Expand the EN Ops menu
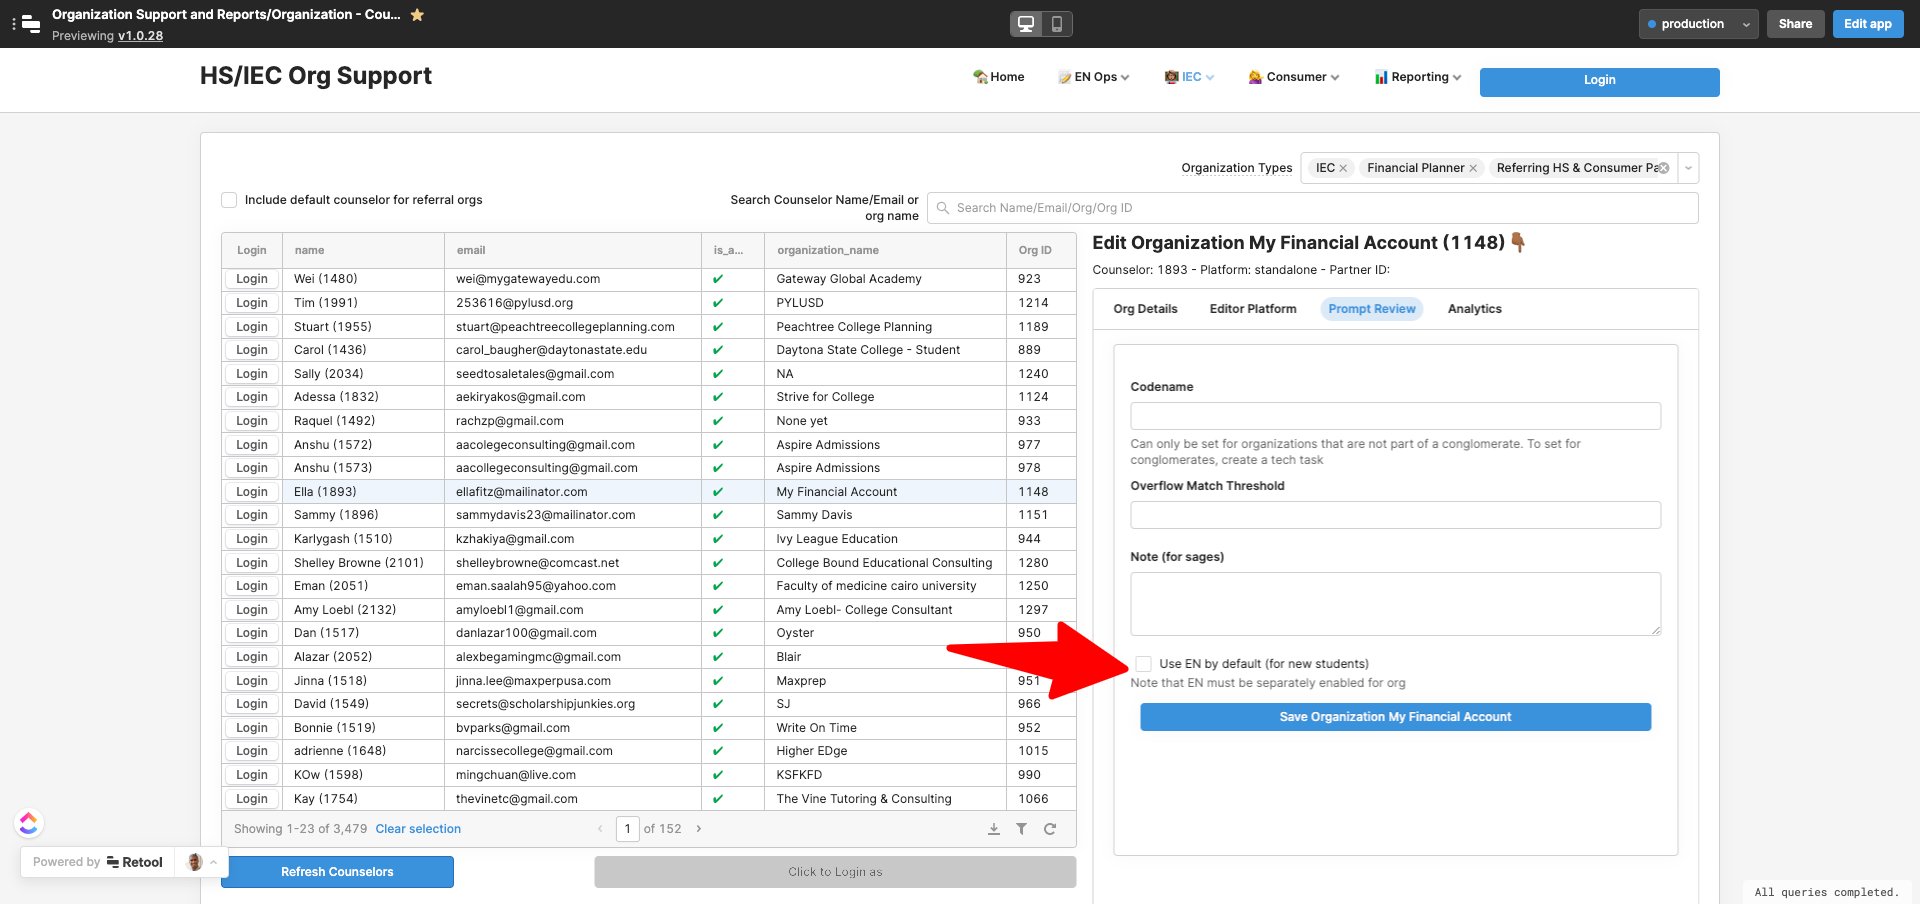The width and height of the screenshot is (1920, 904). coord(1094,77)
